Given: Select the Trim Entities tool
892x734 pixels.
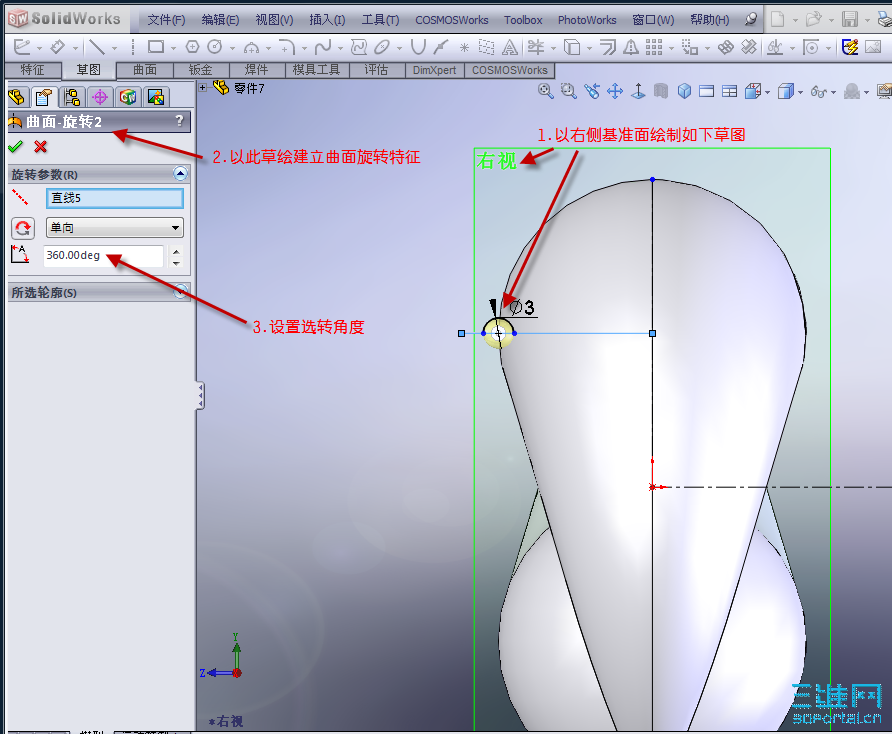Looking at the screenshot, I should pyautogui.click(x=535, y=47).
